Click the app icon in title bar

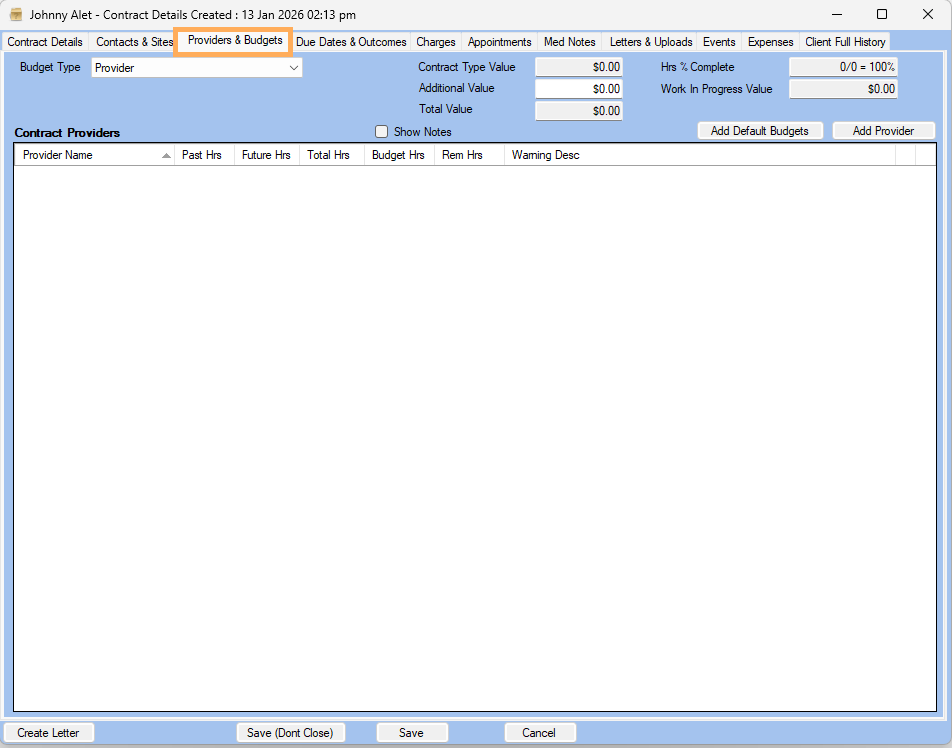[x=16, y=15]
